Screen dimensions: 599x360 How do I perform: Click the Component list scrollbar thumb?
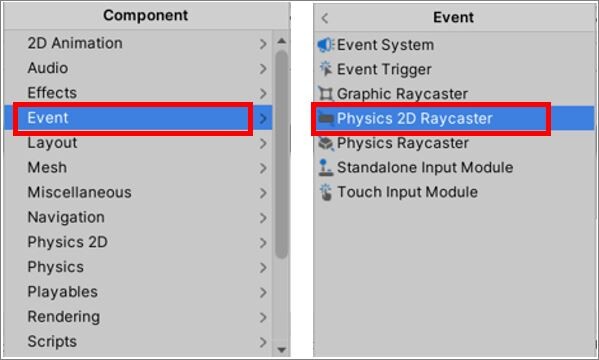282,154
